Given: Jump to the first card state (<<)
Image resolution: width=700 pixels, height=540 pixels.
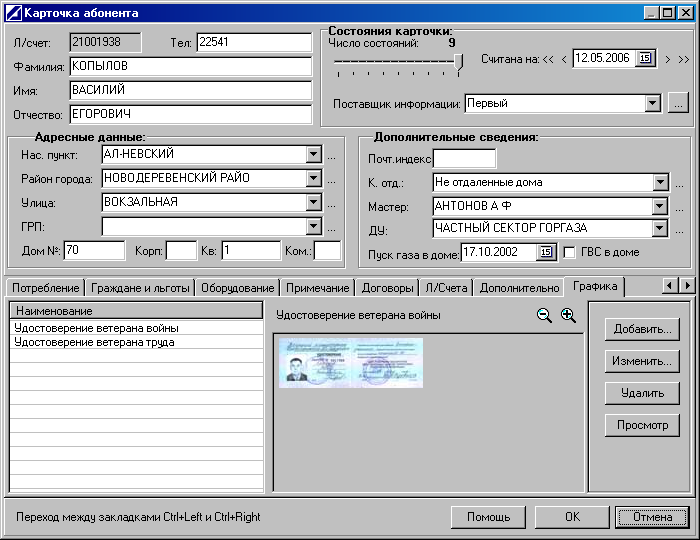Looking at the screenshot, I should click(x=547, y=59).
